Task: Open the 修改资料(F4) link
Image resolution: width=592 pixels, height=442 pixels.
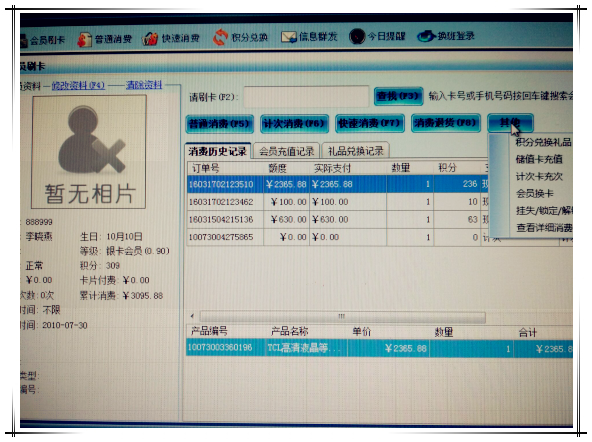Action: coord(78,86)
